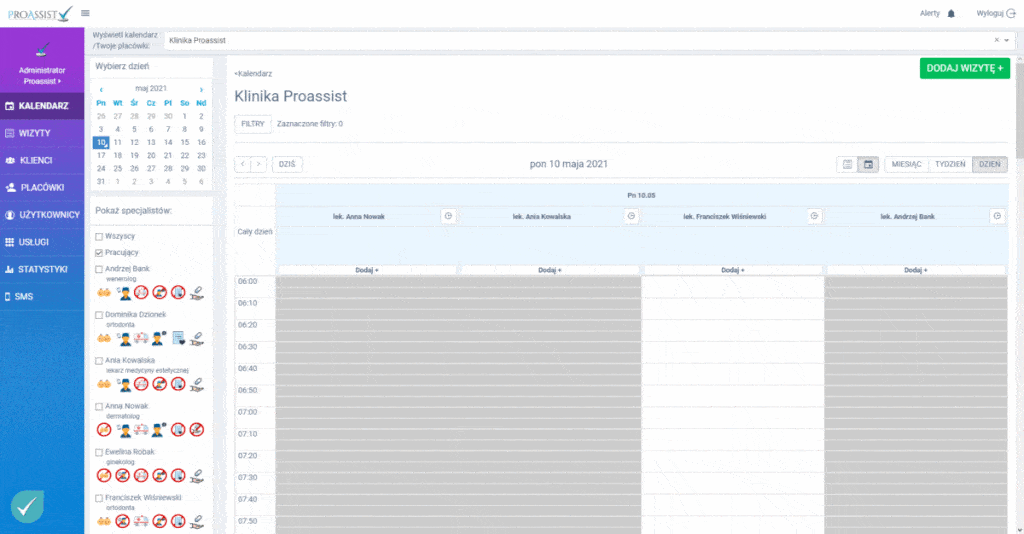This screenshot has width=1024, height=534.
Task: Click the clock icon beside lek. Ania Kowalska
Action: 631,216
